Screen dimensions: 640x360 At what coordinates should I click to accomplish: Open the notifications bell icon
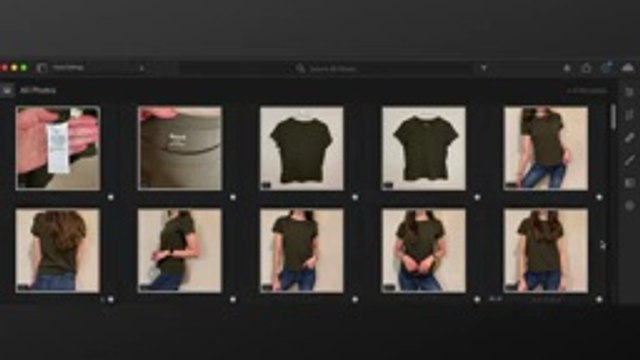567,68
